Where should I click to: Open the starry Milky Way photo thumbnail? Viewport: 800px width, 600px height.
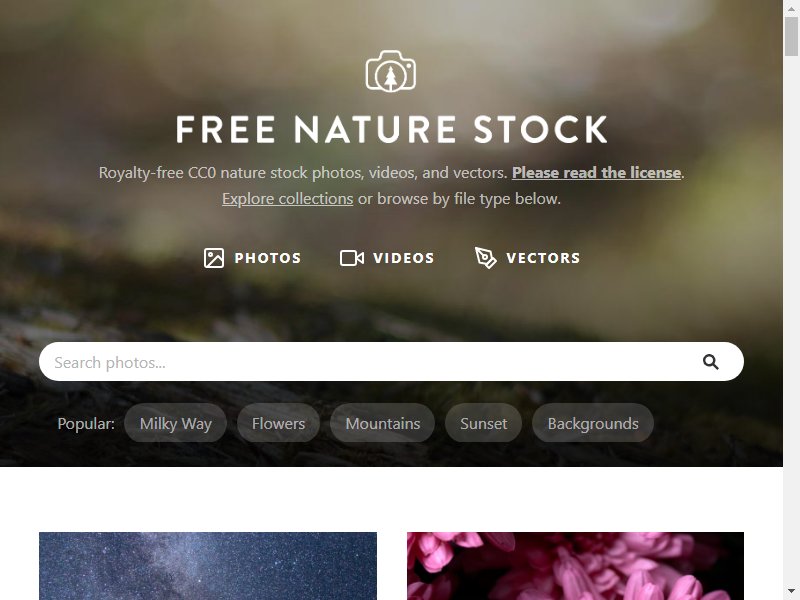click(x=208, y=566)
